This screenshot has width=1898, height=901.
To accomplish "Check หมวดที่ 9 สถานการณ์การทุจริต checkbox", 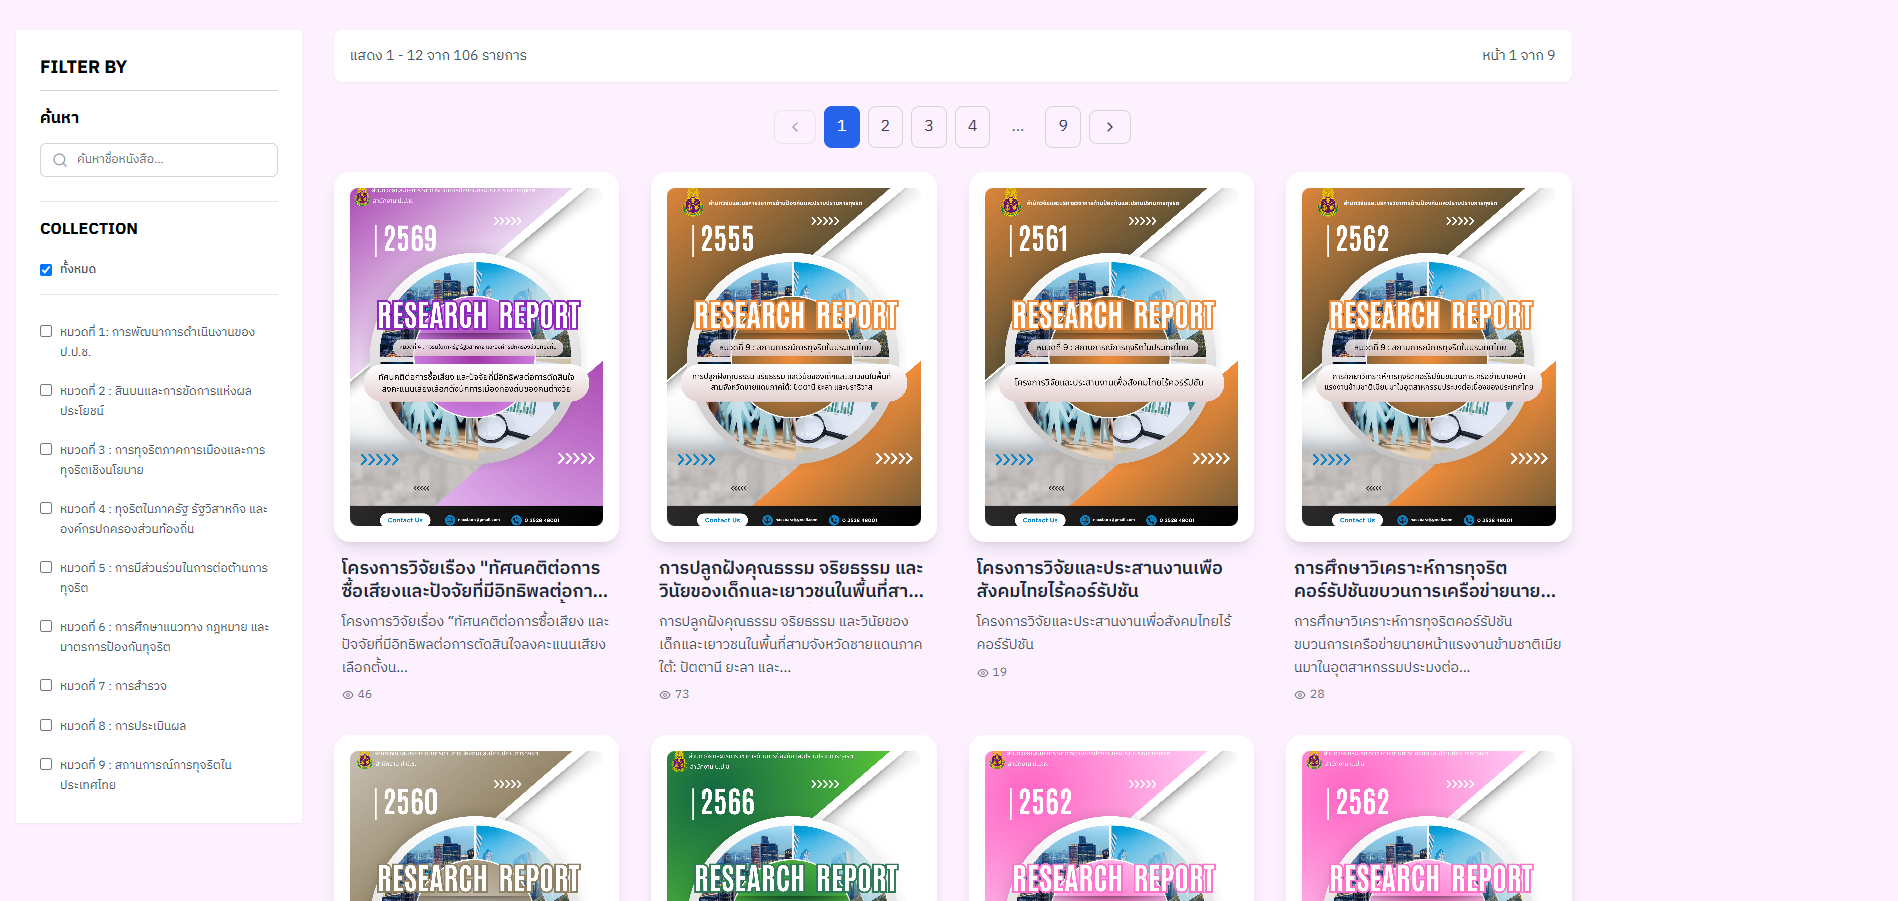I will 46,764.
